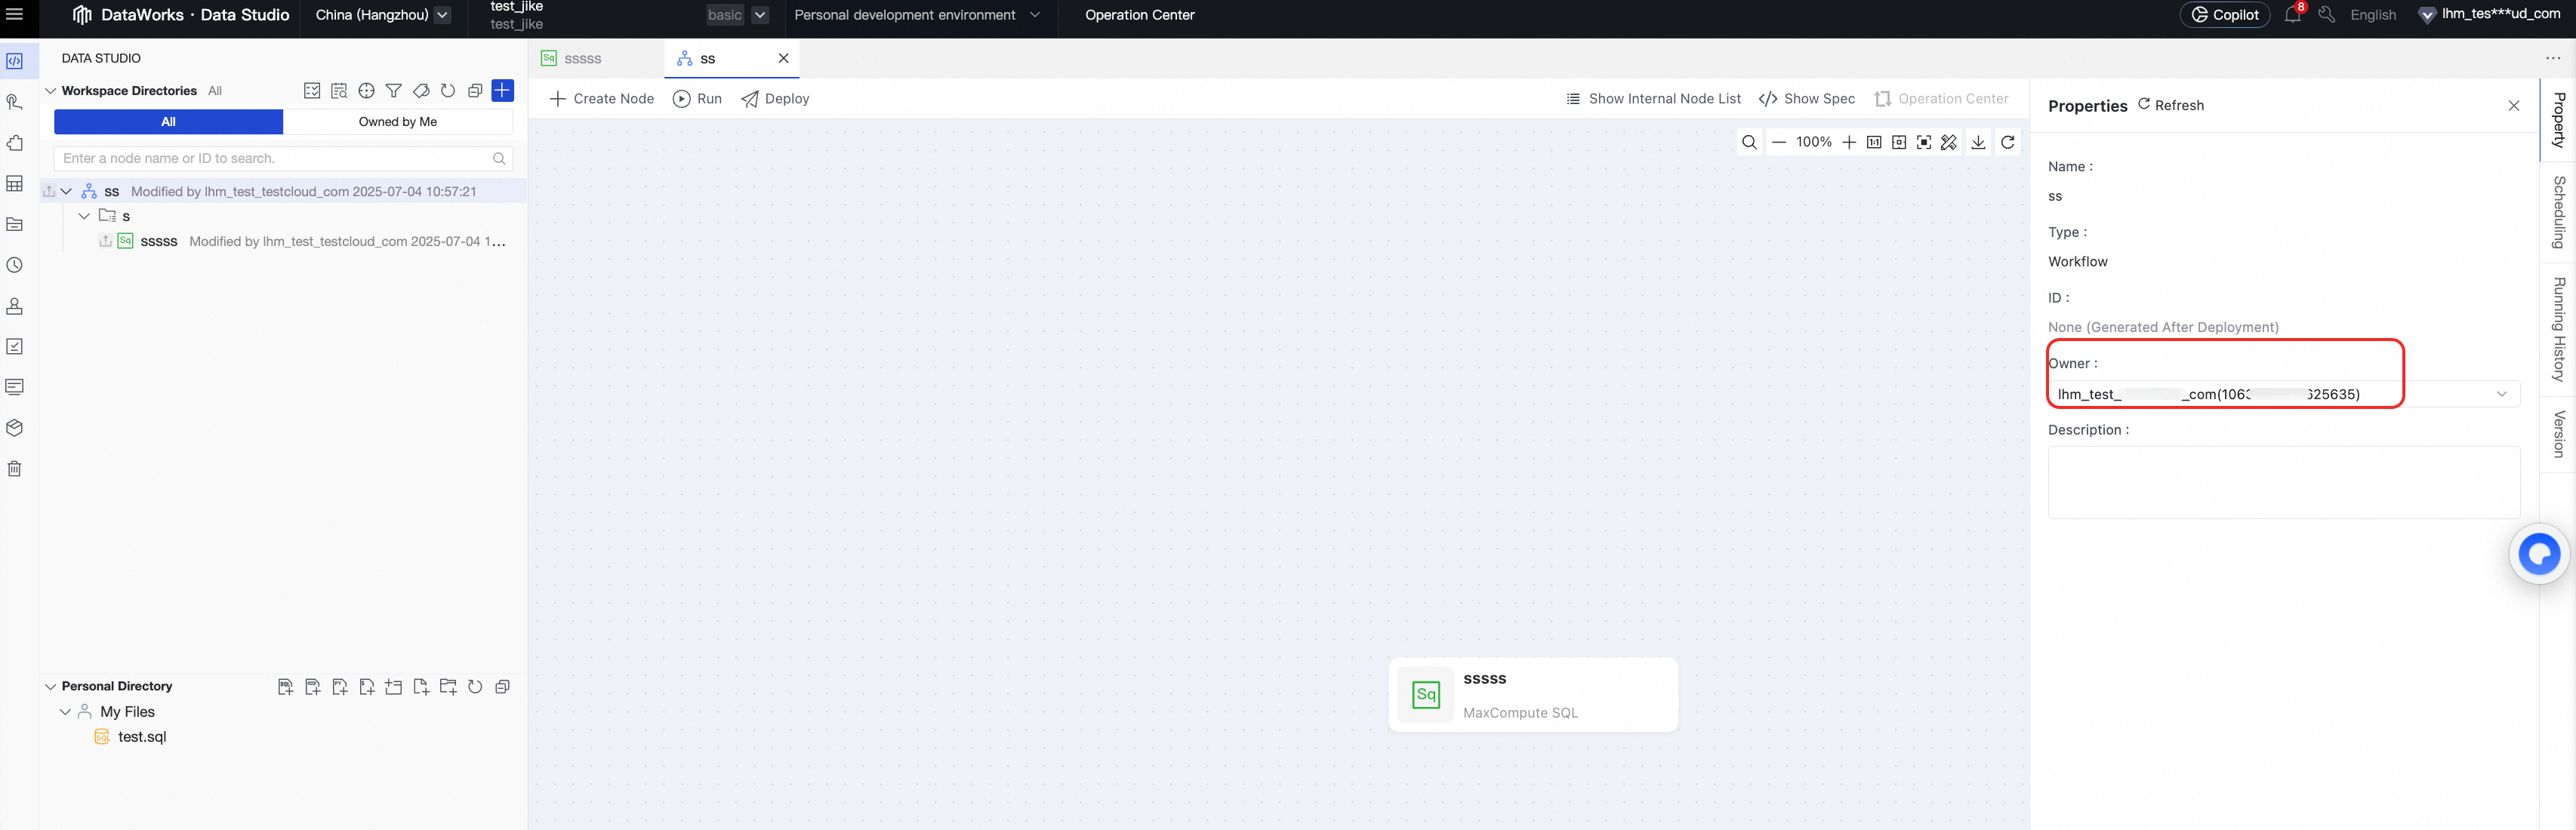This screenshot has width=2576, height=830.
Task: Click the canvas search magnifier icon
Action: (x=1749, y=142)
